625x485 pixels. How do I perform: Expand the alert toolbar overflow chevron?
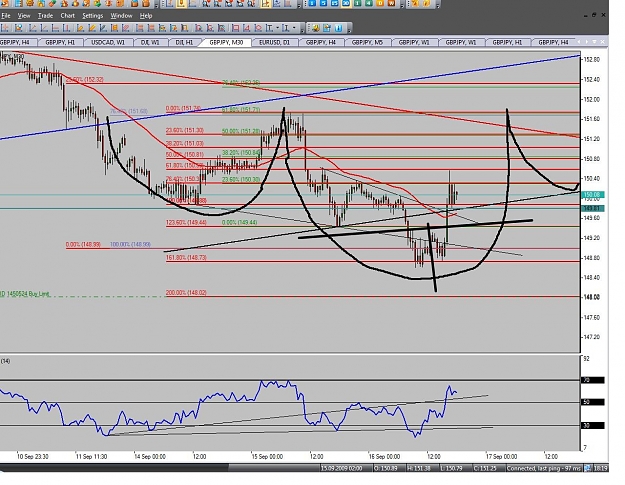pyautogui.click(x=349, y=29)
